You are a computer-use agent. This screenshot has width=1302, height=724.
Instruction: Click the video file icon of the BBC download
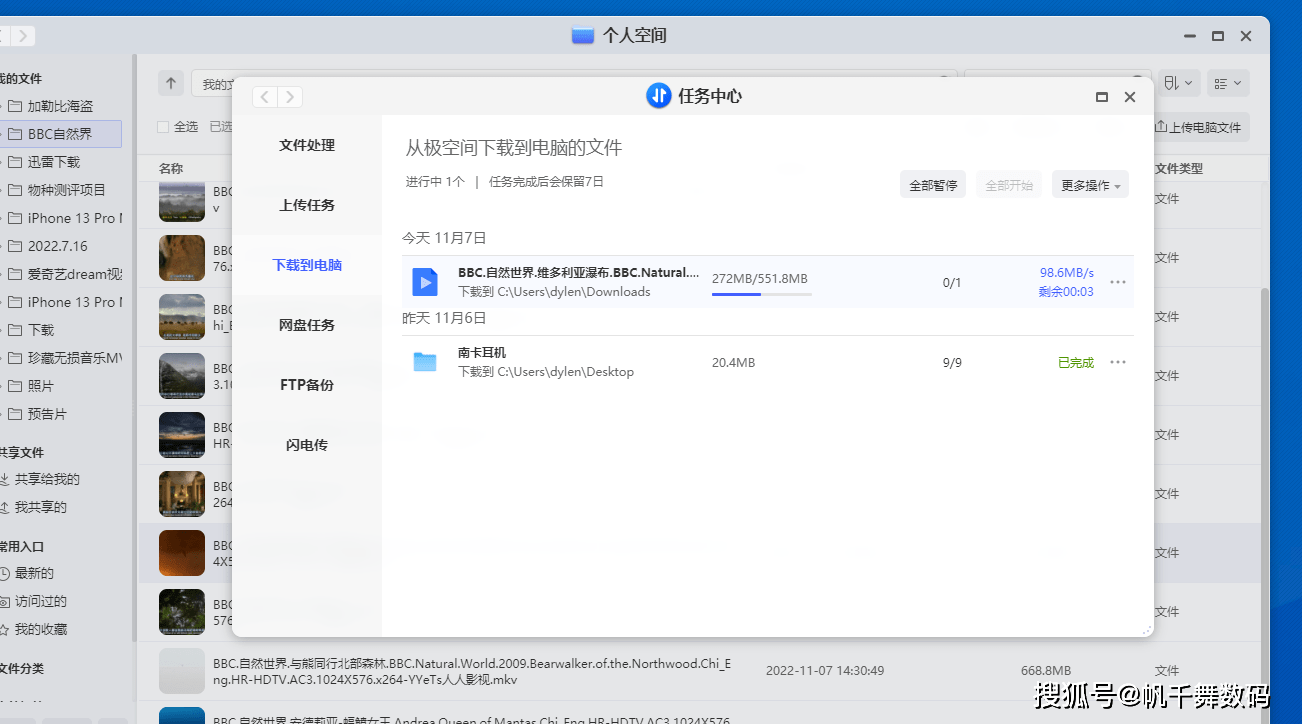pos(425,282)
